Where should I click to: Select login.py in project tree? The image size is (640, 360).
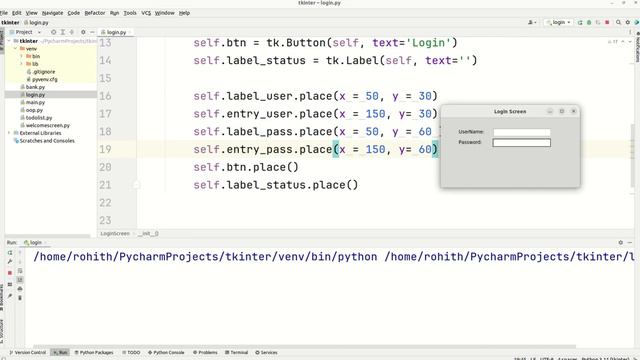33,95
